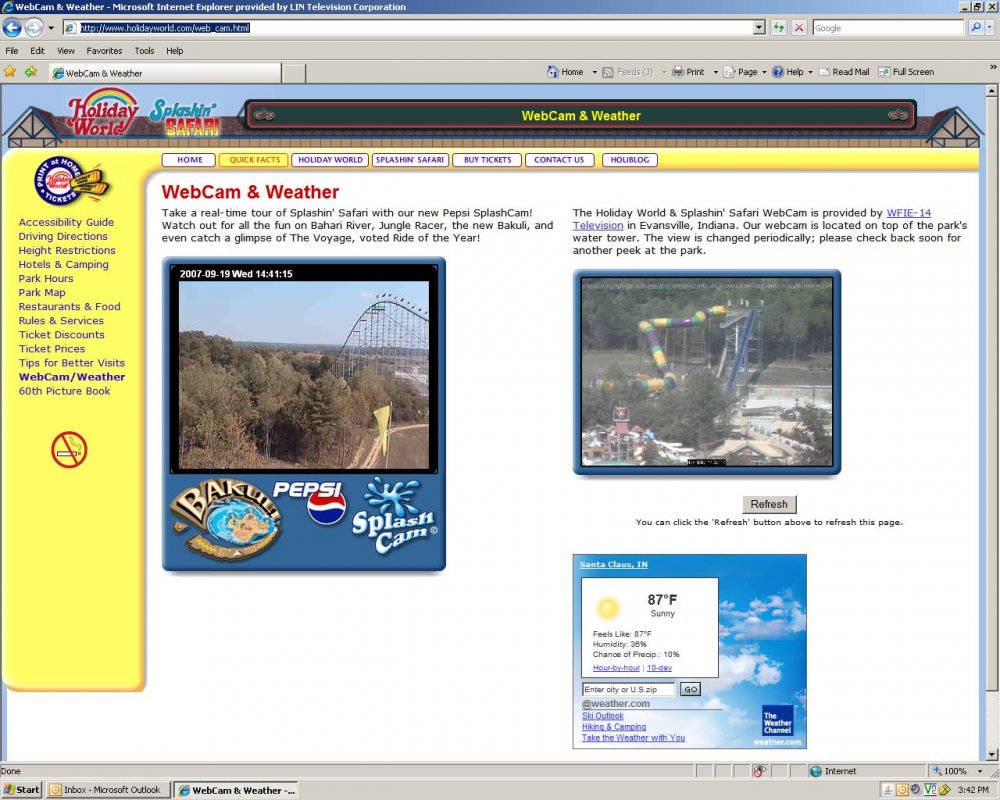Open the Favorites menu in menu bar
The width and height of the screenshot is (1000, 800).
[104, 50]
